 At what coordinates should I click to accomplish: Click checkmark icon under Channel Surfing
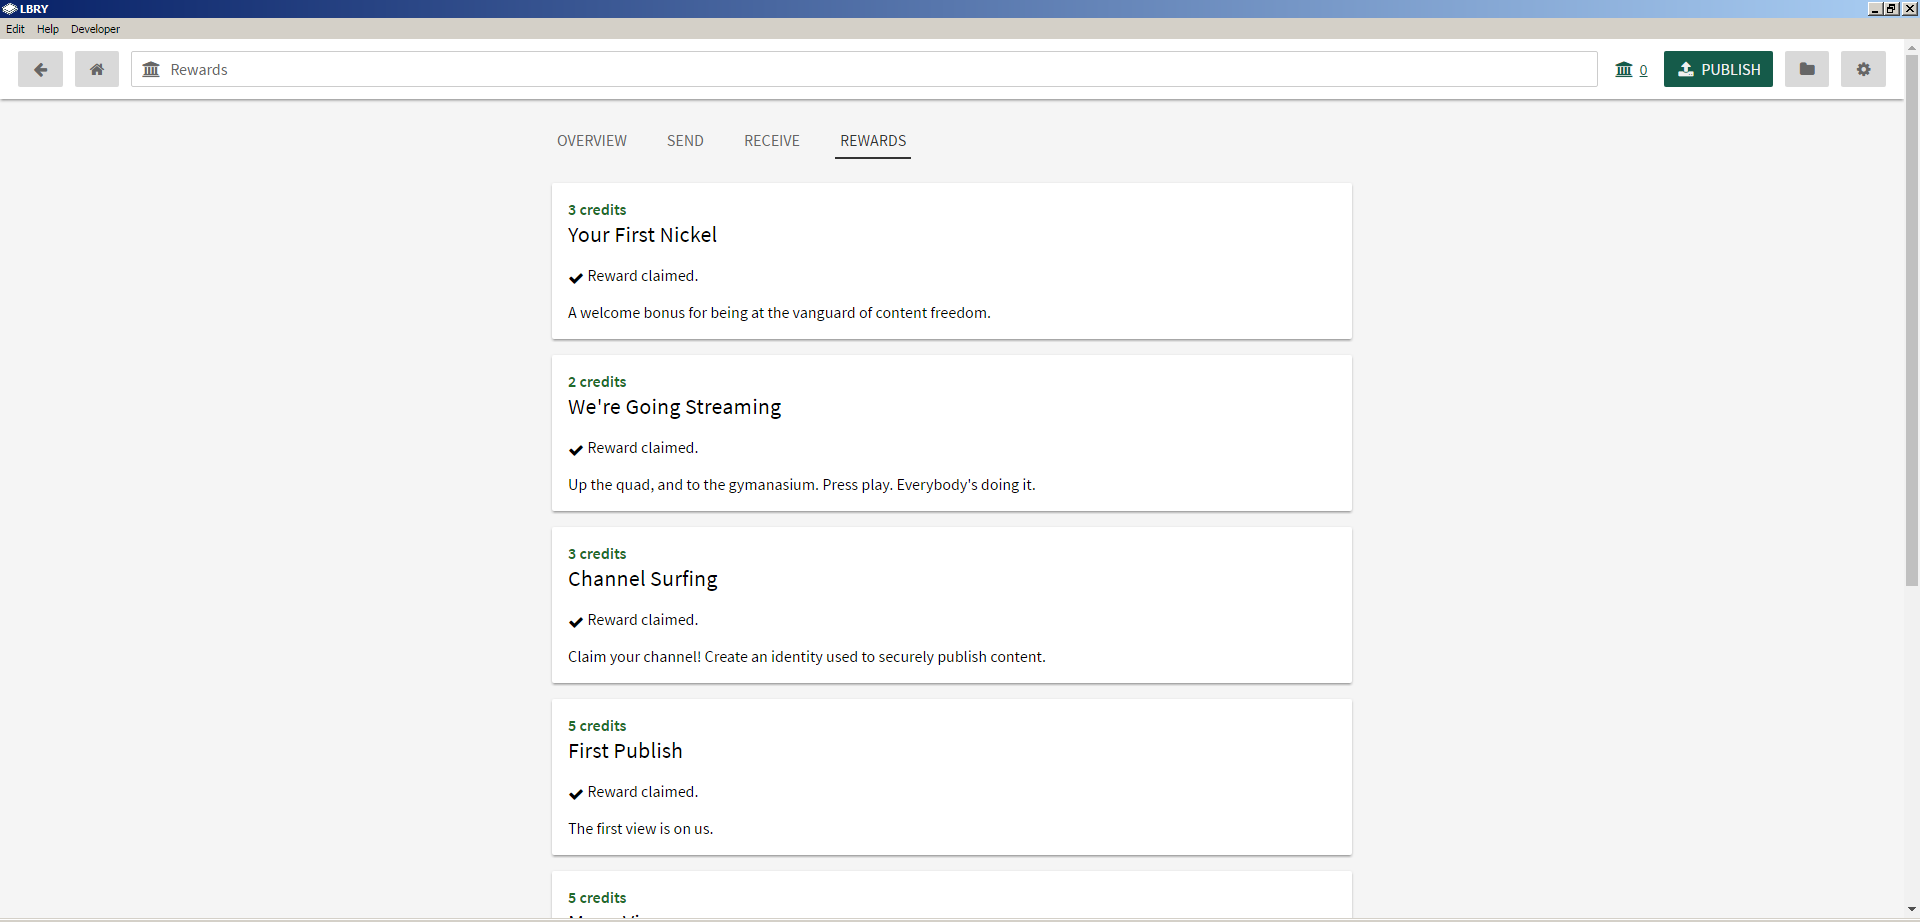click(x=576, y=621)
